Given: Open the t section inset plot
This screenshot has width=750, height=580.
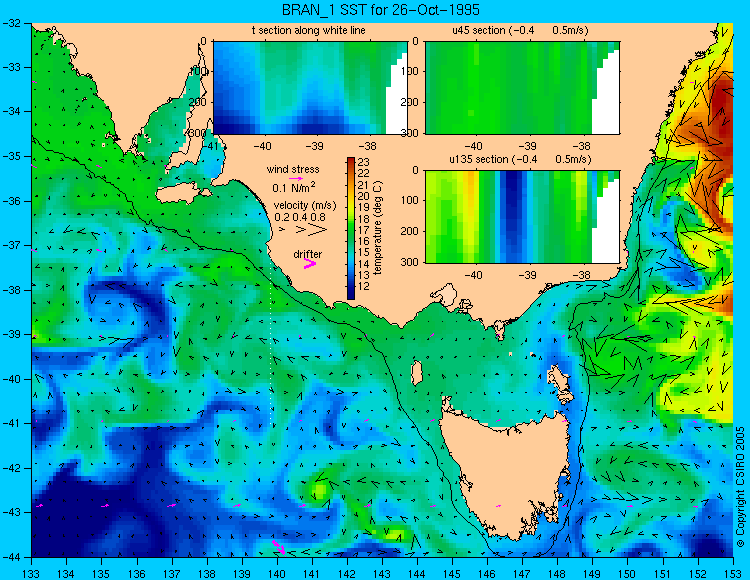Looking at the screenshot, I should 310,88.
